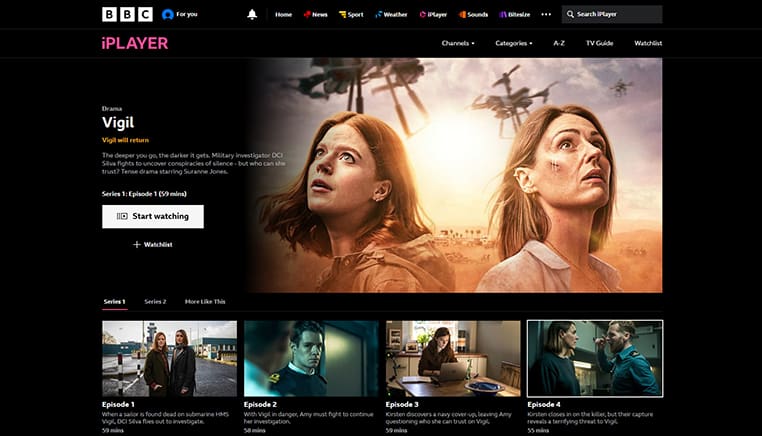Switch to the Series 2 tab

[155, 301]
